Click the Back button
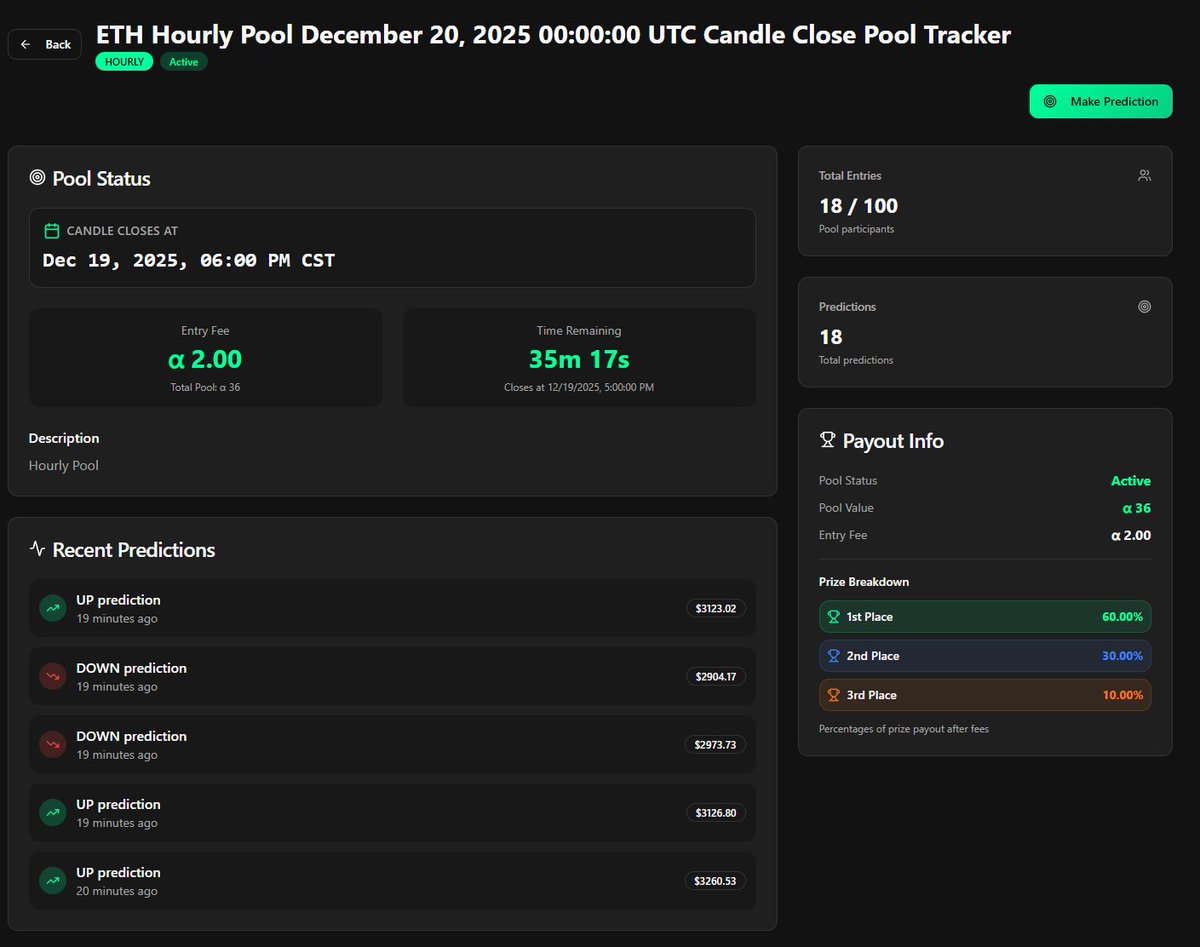Image resolution: width=1200 pixels, height=947 pixels. (x=45, y=44)
